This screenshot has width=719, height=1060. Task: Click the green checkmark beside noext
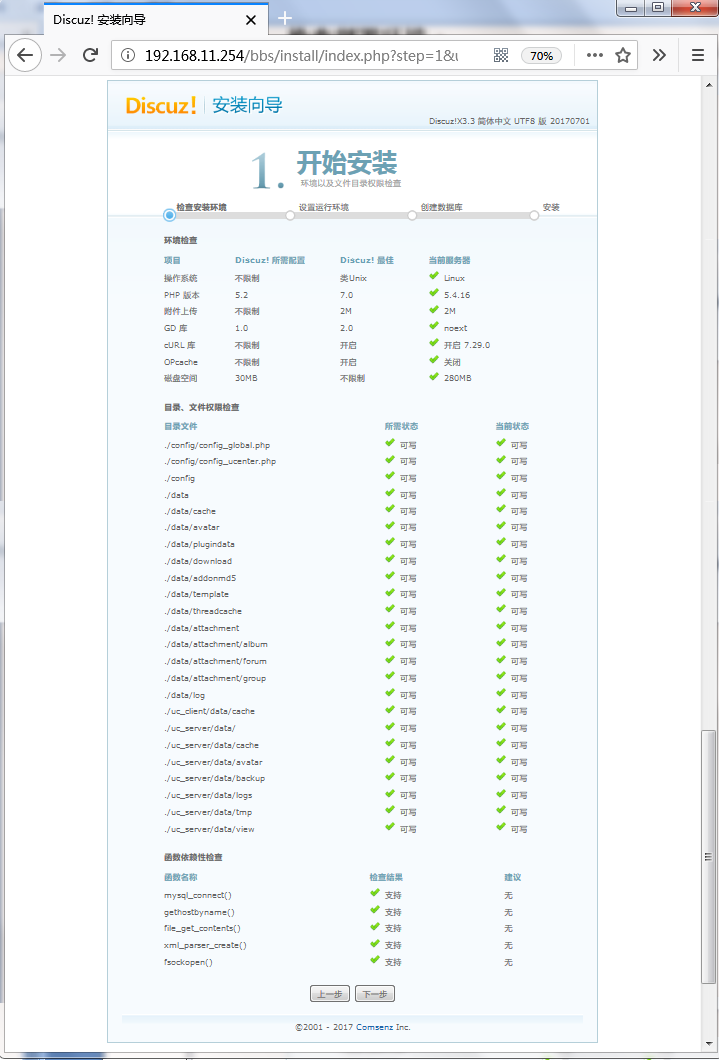click(x=434, y=326)
